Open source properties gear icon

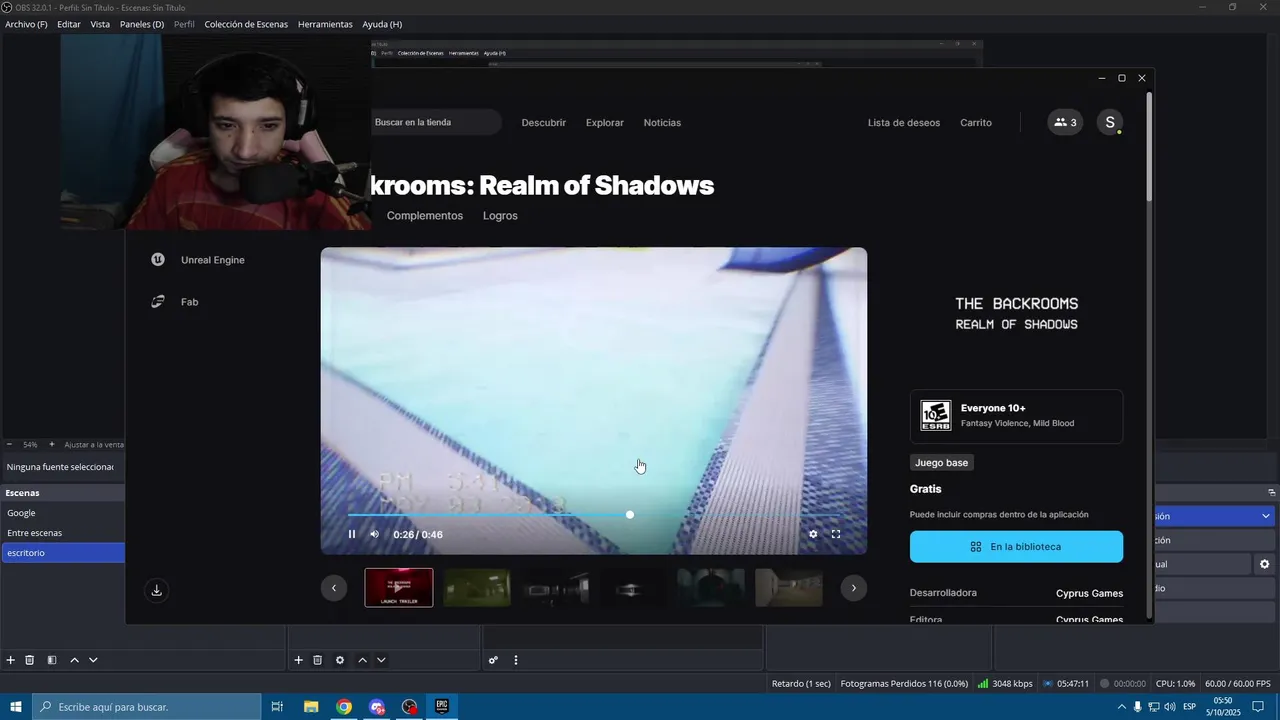coord(340,660)
